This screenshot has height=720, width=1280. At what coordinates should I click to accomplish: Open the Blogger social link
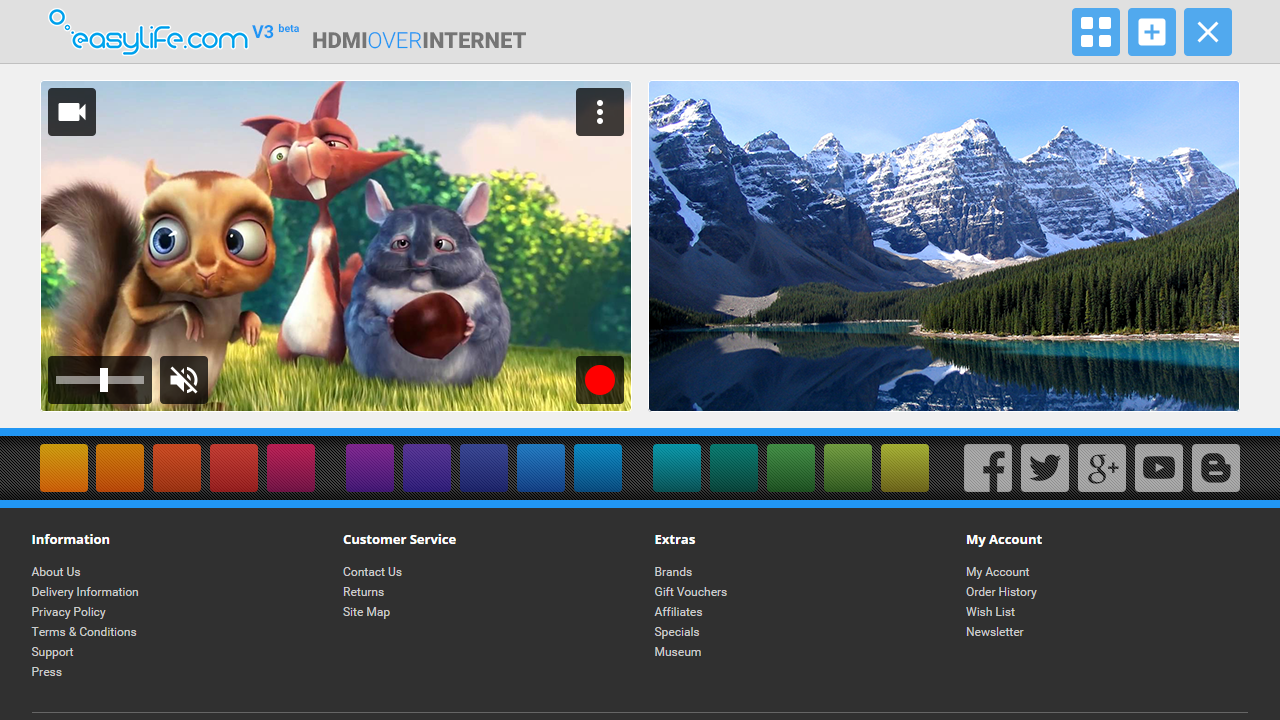pyautogui.click(x=1216, y=468)
